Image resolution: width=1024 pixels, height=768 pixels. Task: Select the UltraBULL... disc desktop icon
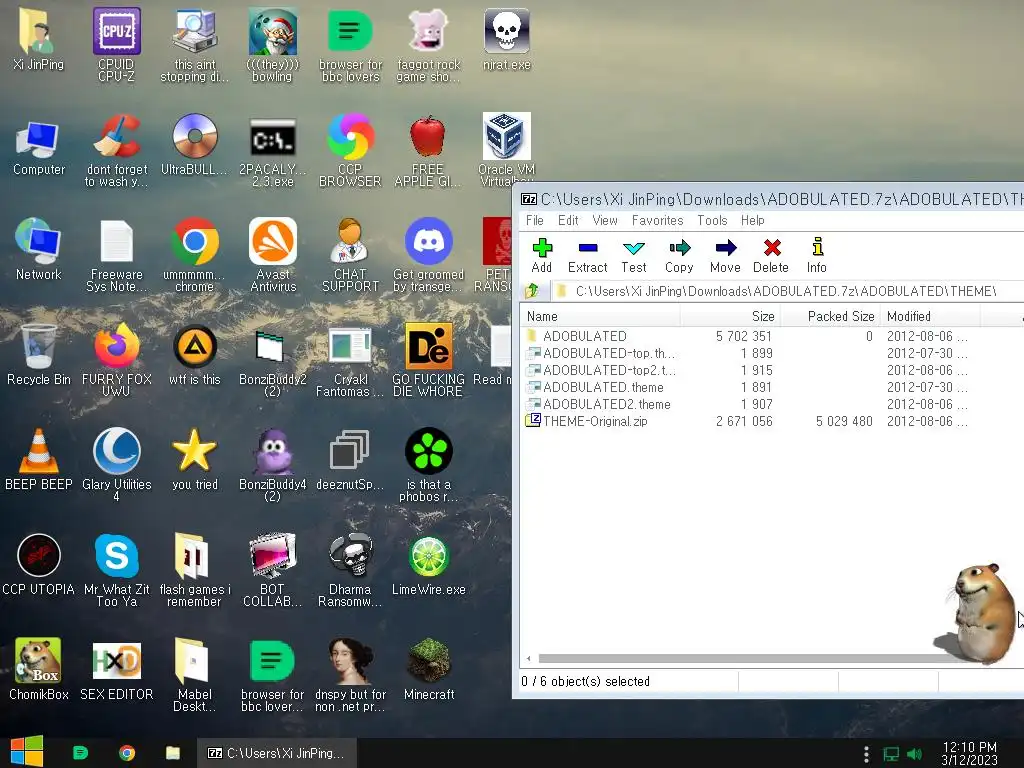(195, 144)
